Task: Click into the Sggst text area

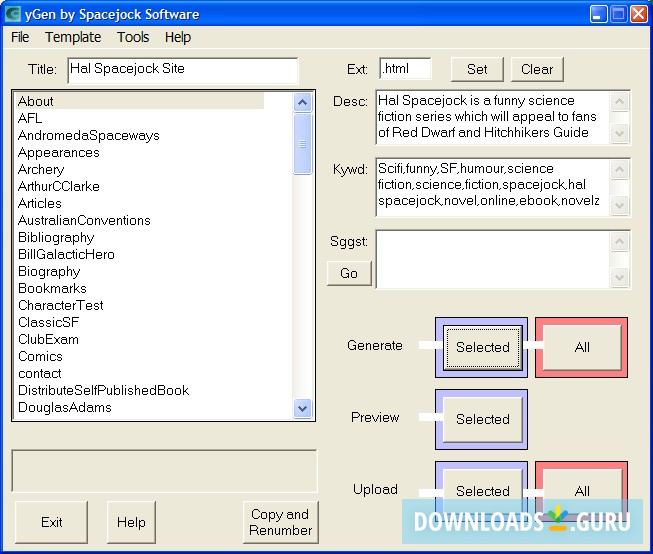Action: coord(493,259)
